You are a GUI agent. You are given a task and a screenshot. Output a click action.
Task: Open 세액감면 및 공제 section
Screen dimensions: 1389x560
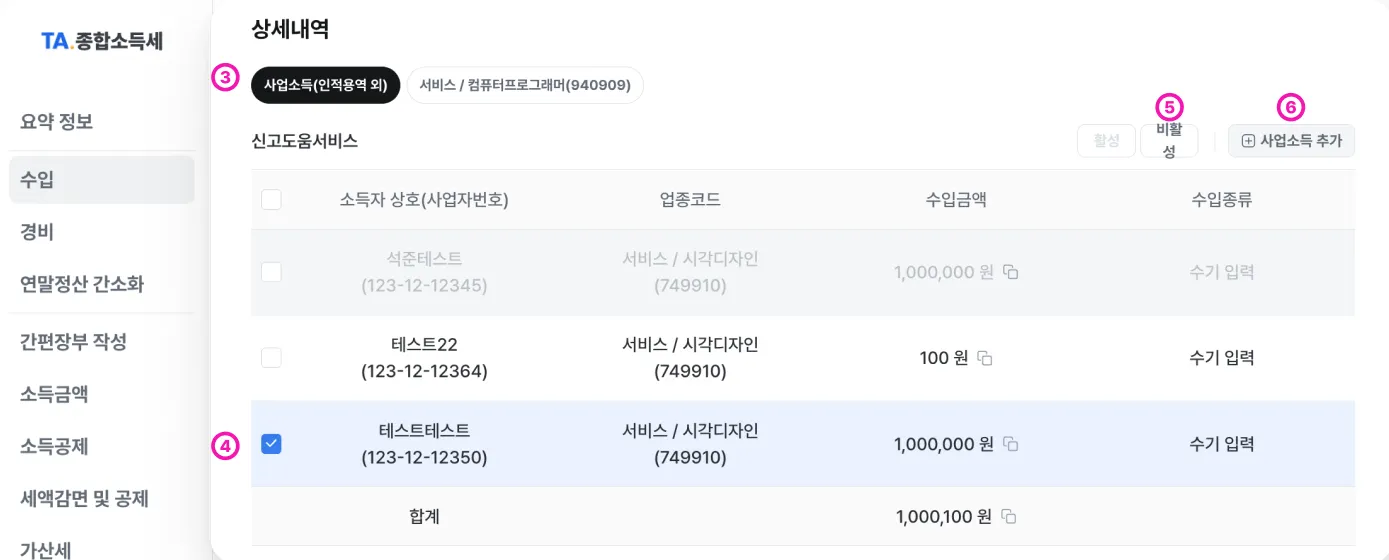[85, 498]
